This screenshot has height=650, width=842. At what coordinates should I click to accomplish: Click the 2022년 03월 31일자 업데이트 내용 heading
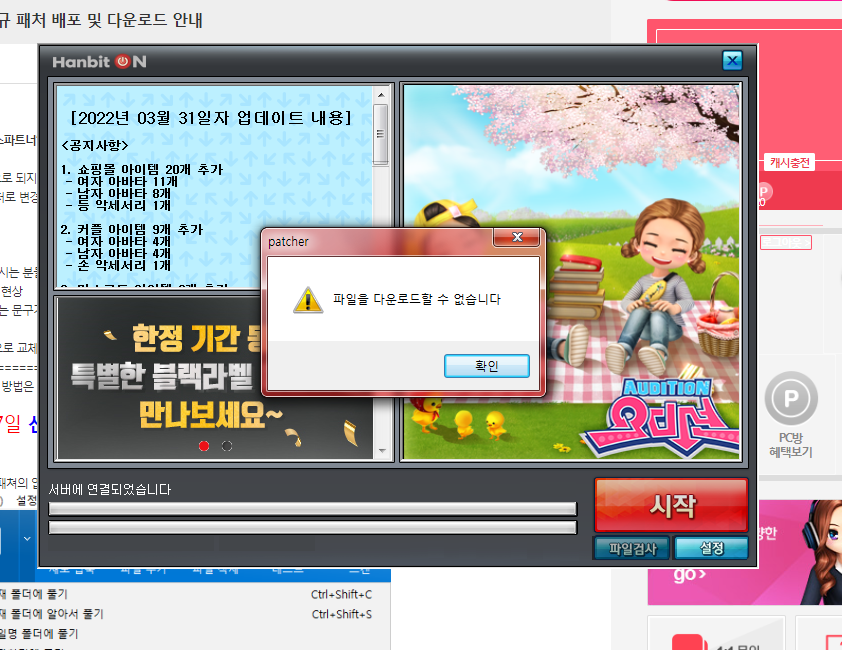pos(211,118)
